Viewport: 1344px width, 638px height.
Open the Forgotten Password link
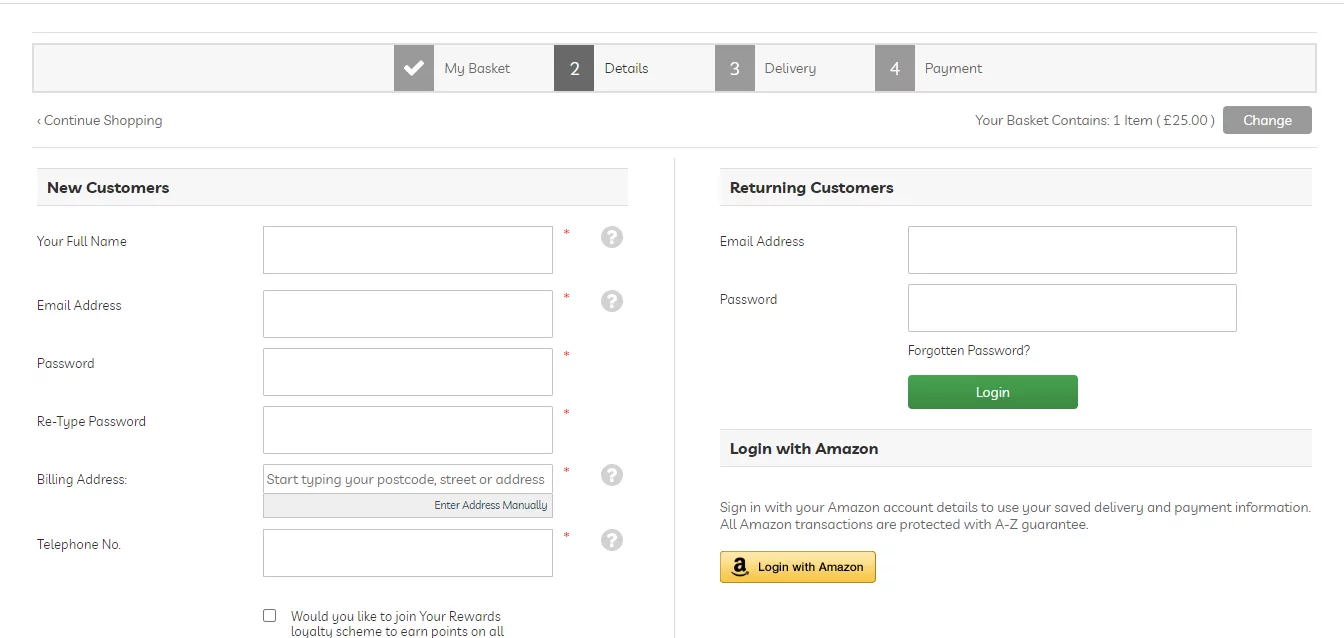(x=969, y=350)
